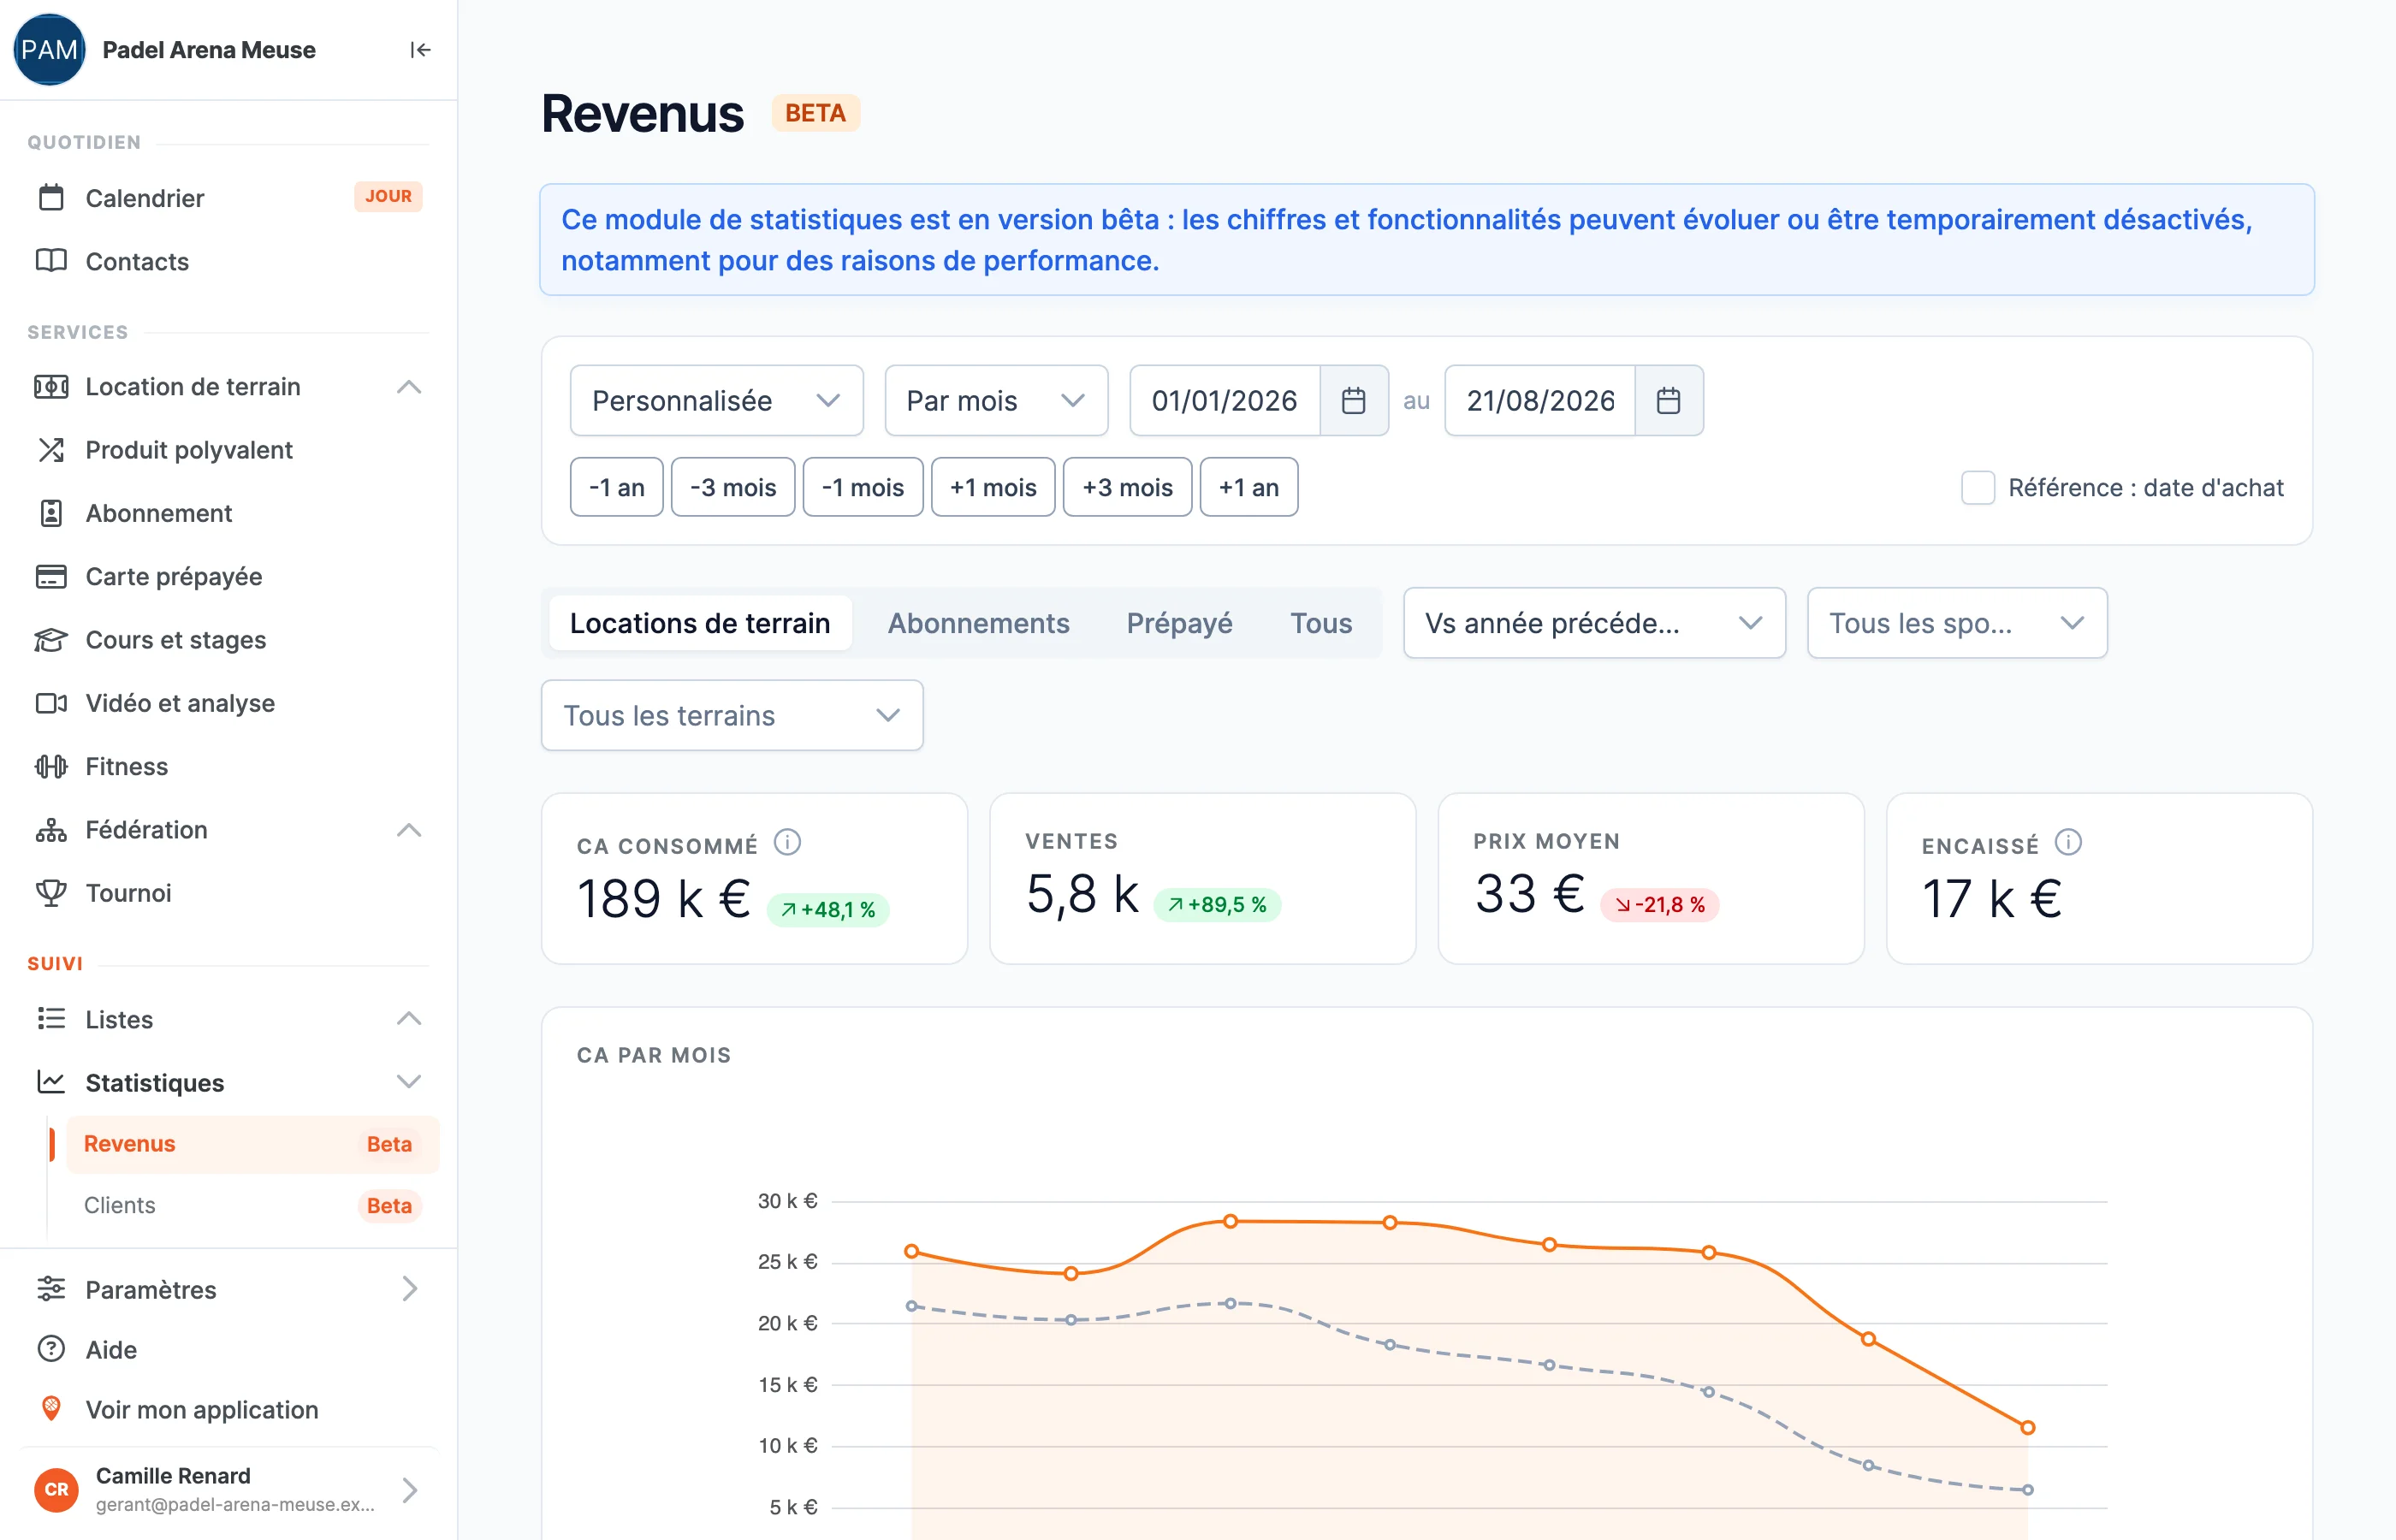Image resolution: width=2396 pixels, height=1540 pixels.
Task: Click the end date field 21/08/2026
Action: (x=1540, y=401)
